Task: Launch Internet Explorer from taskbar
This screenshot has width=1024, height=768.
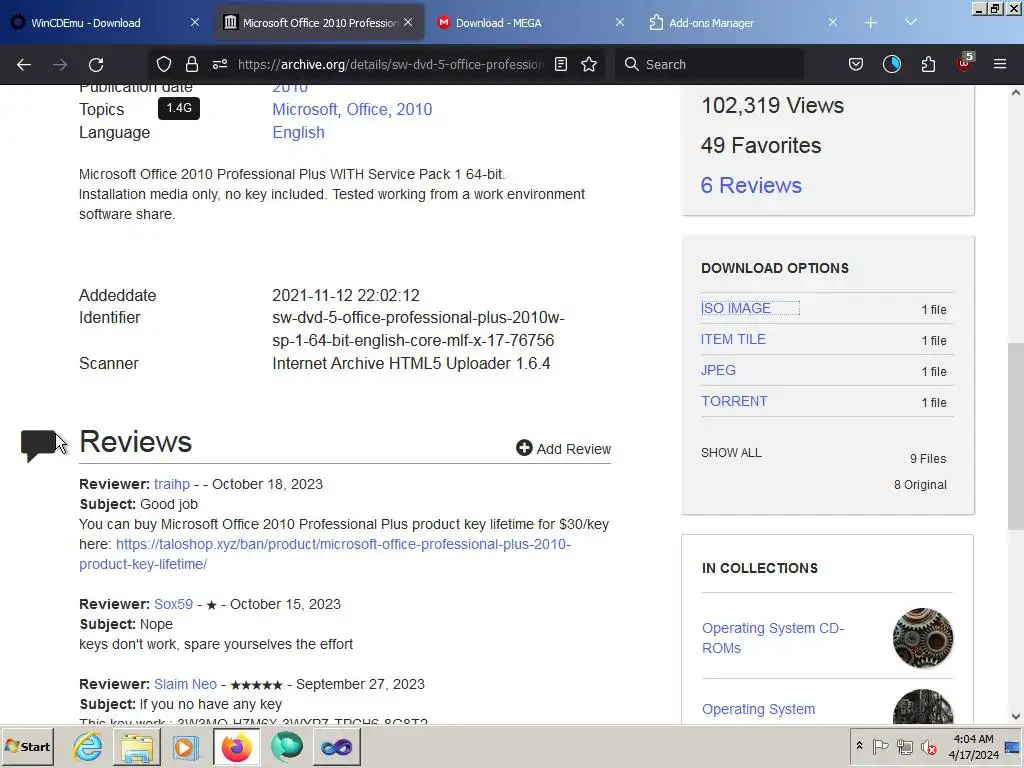Action: [x=88, y=746]
